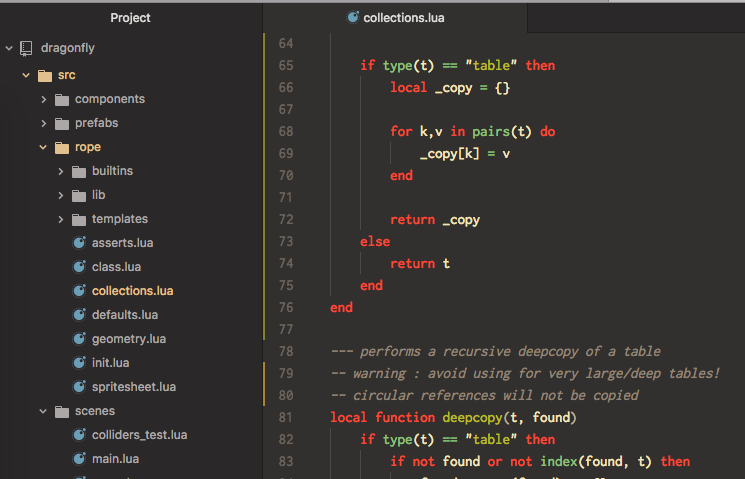Collapse the src folder chevron
This screenshot has width=745, height=479.
tap(26, 75)
